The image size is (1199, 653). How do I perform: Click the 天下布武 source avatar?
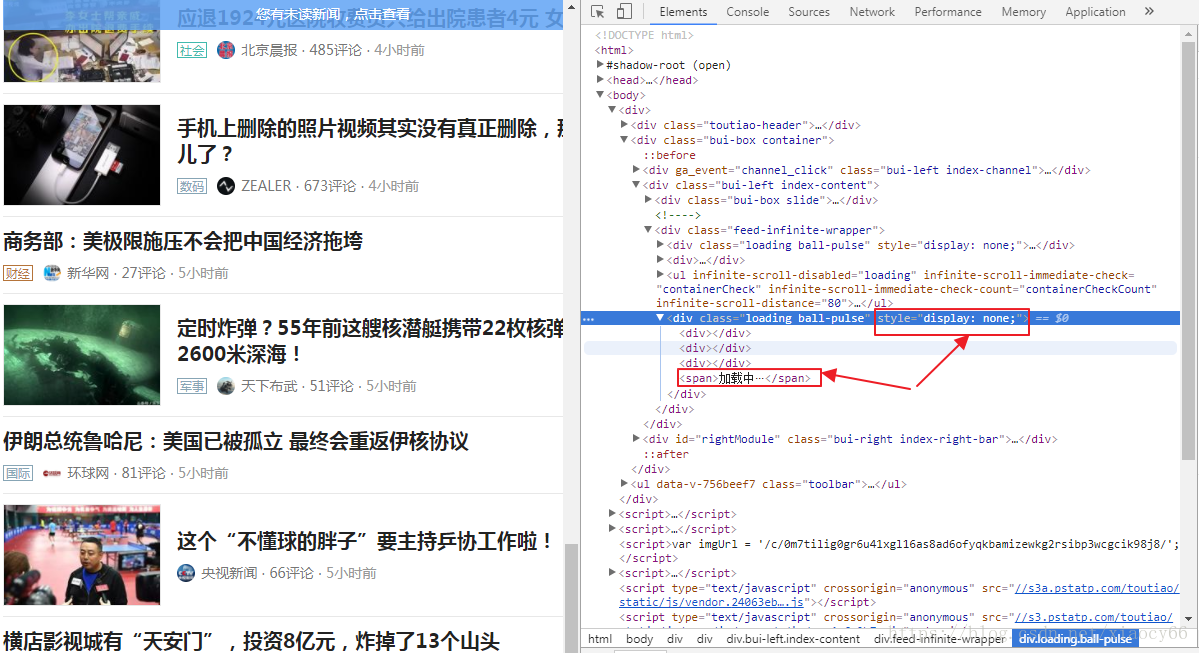[226, 386]
